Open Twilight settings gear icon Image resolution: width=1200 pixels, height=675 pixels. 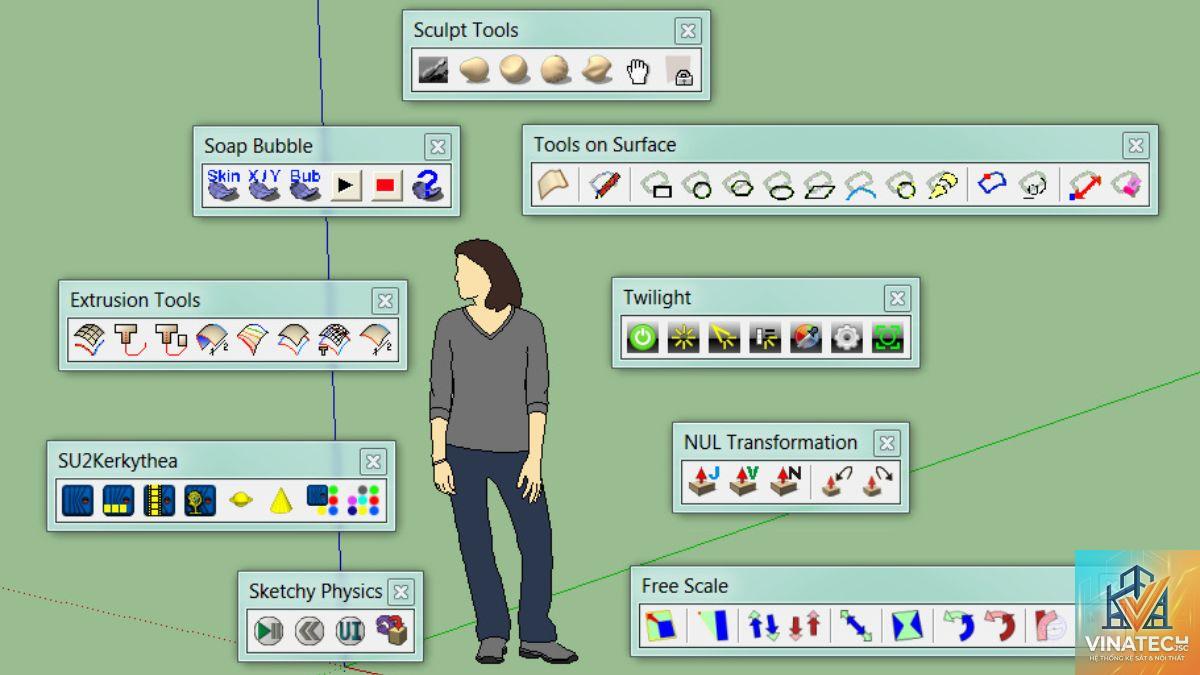pyautogui.click(x=846, y=338)
